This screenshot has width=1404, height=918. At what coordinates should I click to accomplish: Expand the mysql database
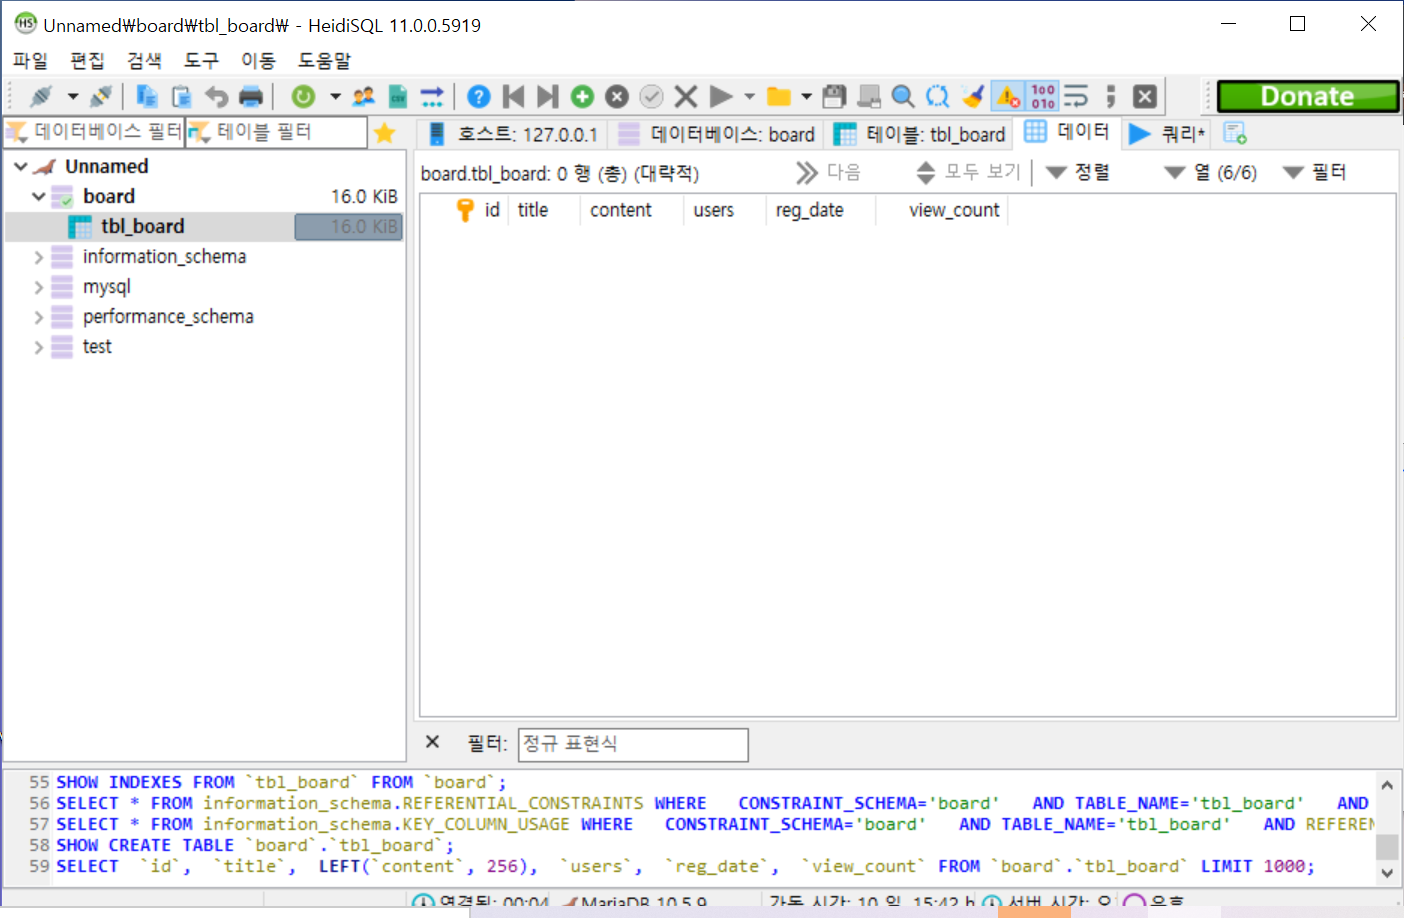tap(39, 287)
